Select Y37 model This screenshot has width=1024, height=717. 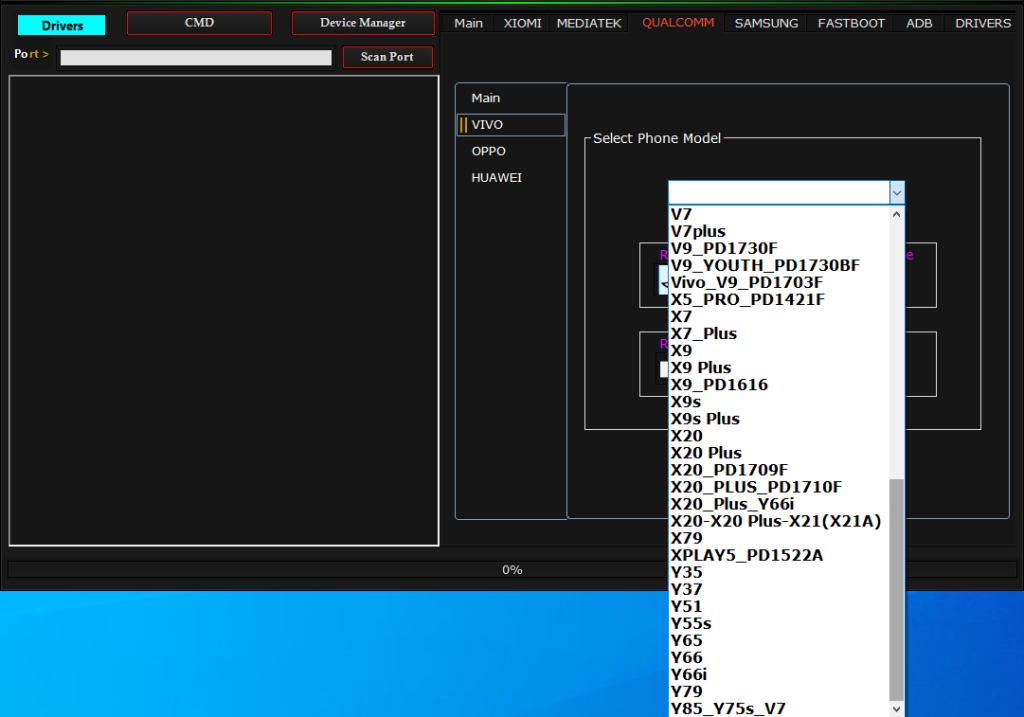[x=779, y=589]
